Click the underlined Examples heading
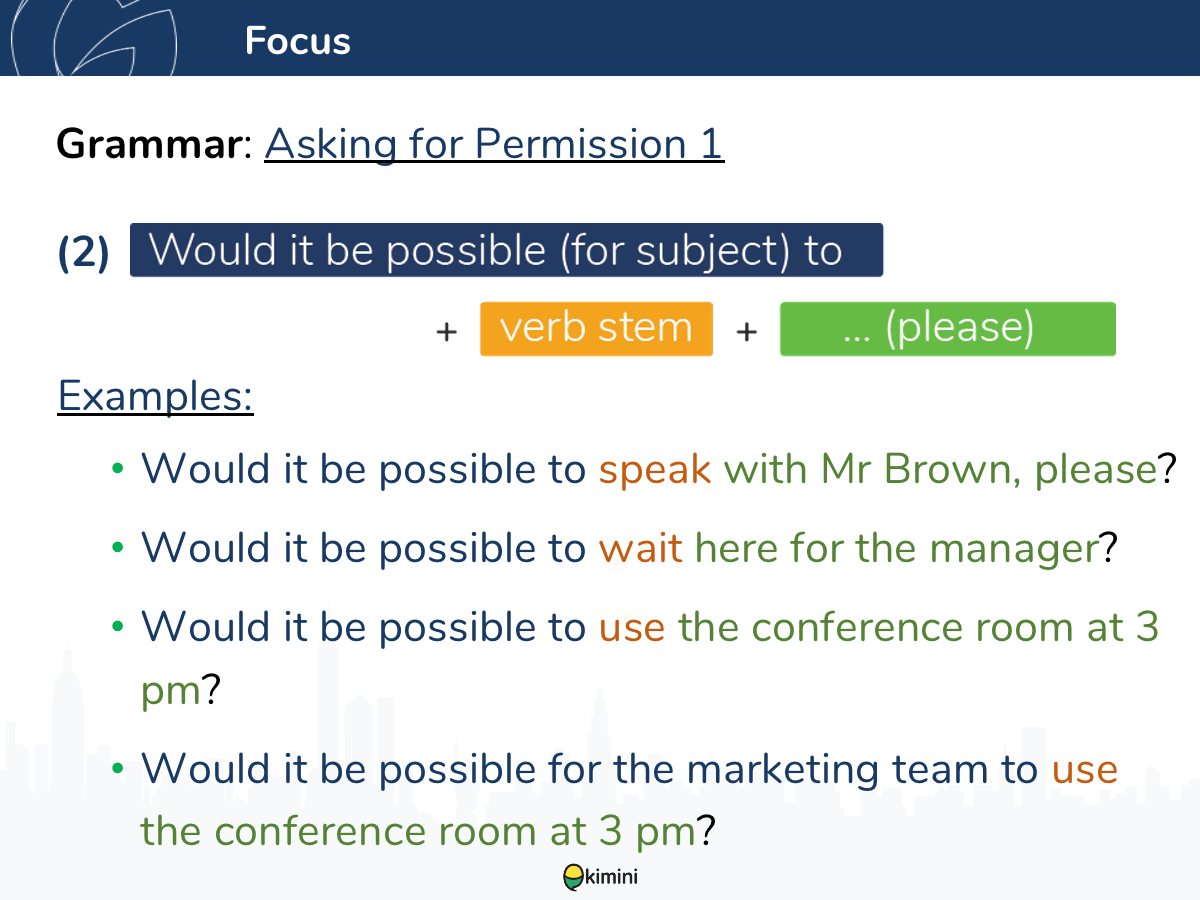The image size is (1200, 900). pos(156,396)
